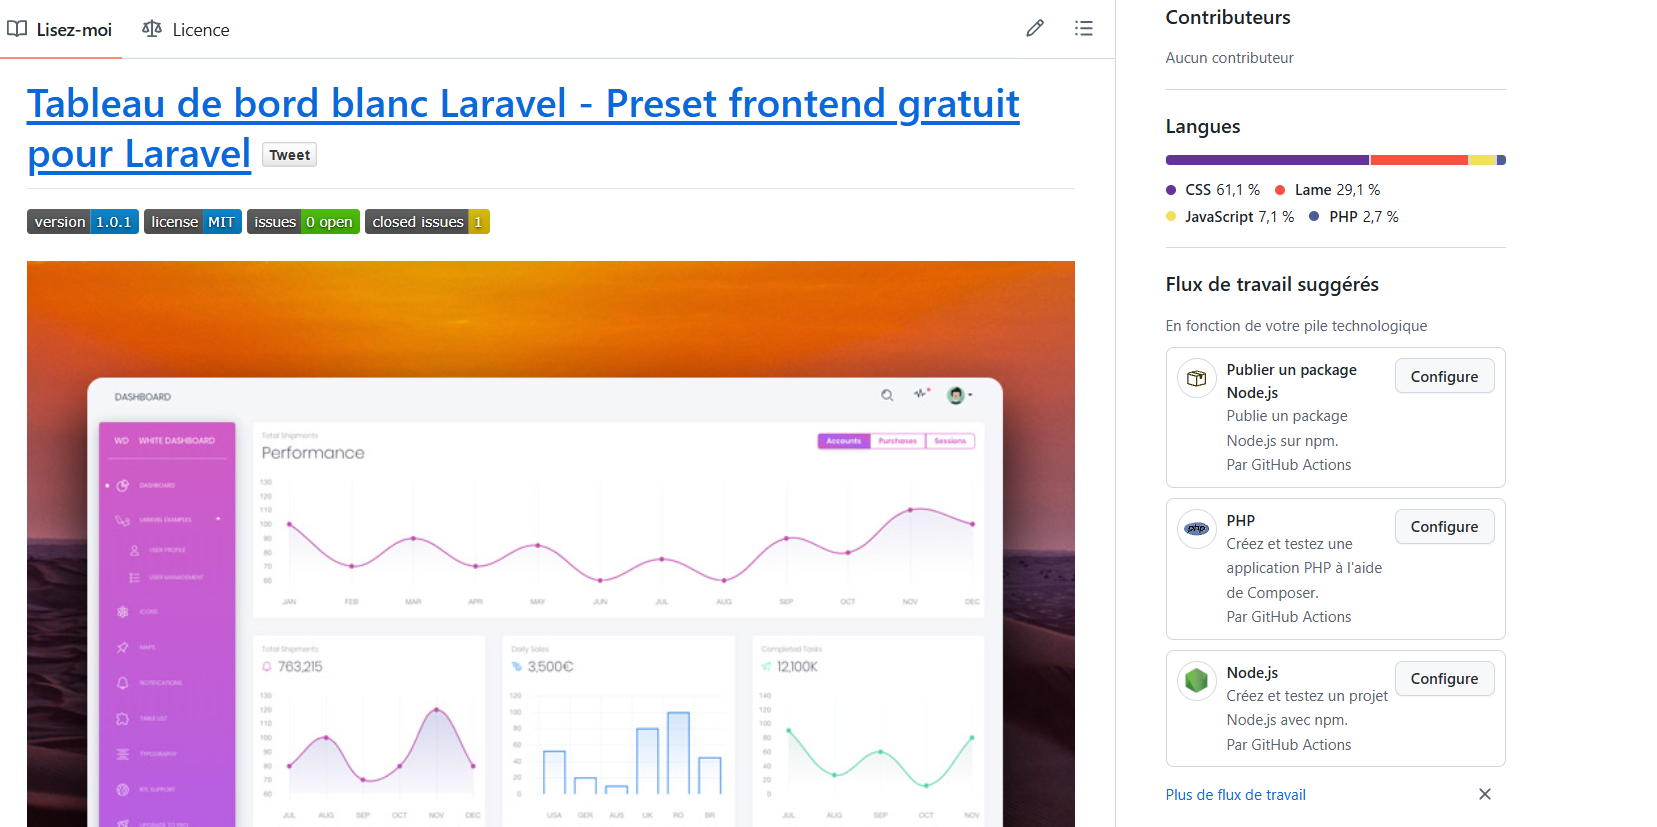Click the pencil edit icon

click(x=1035, y=29)
